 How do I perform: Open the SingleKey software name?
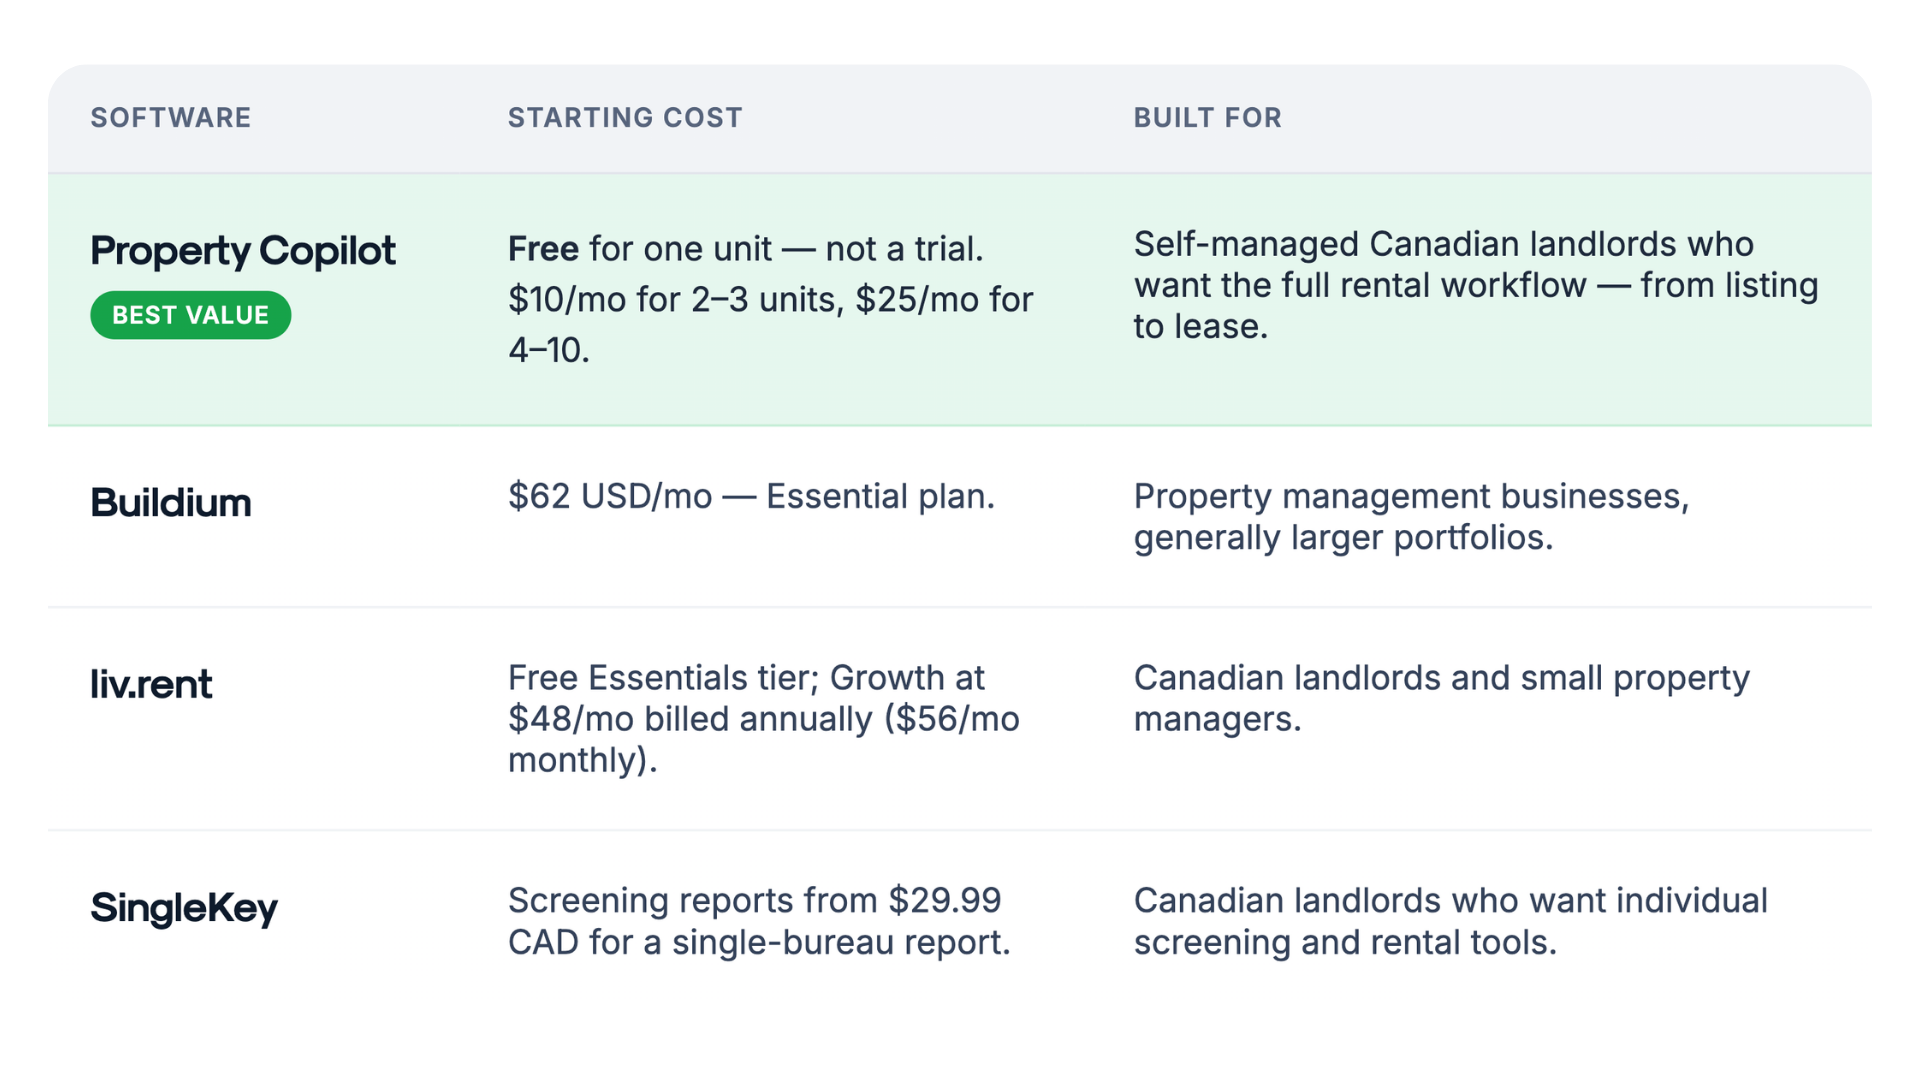184,908
